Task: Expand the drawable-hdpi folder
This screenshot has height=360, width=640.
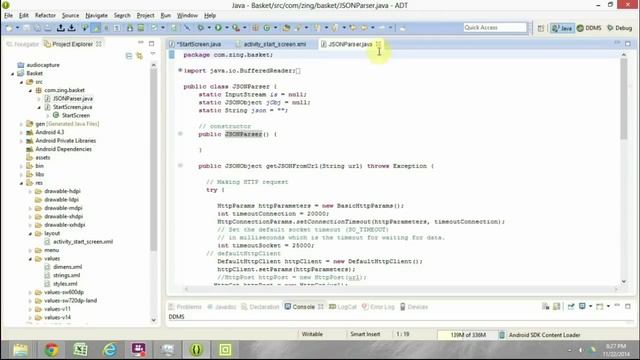Action: pos(30,191)
